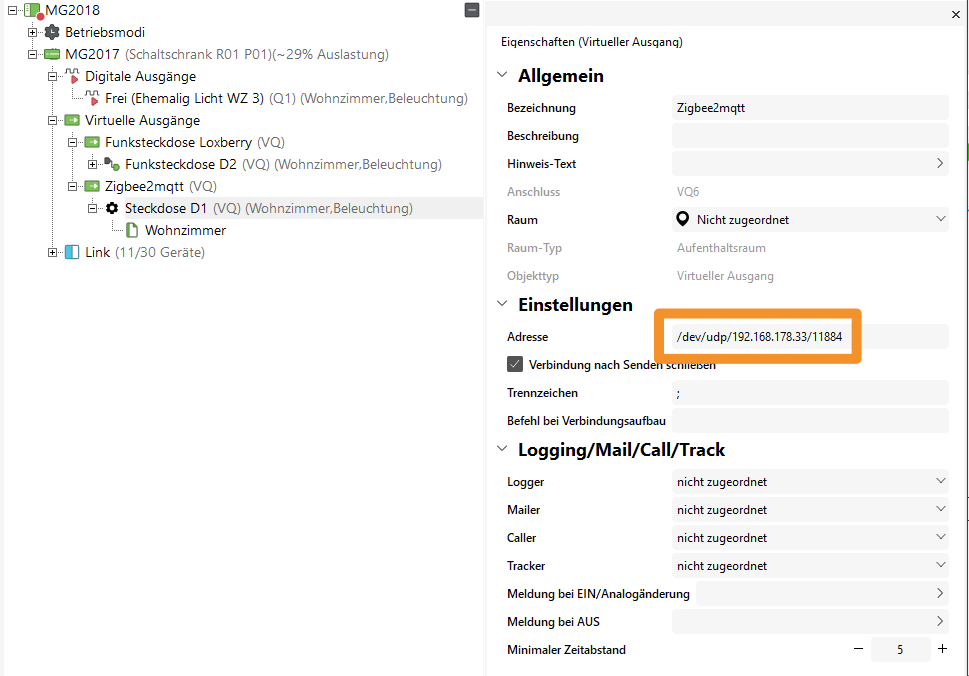Click the Steckdose D1 gear icon

112,208
